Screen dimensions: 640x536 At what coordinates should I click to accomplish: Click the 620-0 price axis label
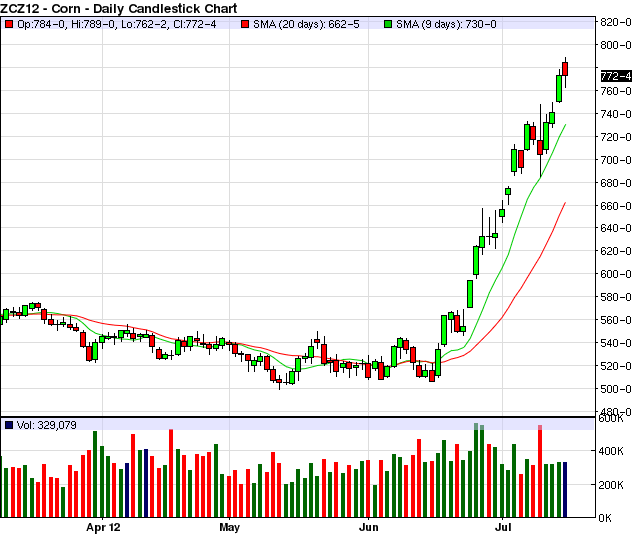(616, 251)
